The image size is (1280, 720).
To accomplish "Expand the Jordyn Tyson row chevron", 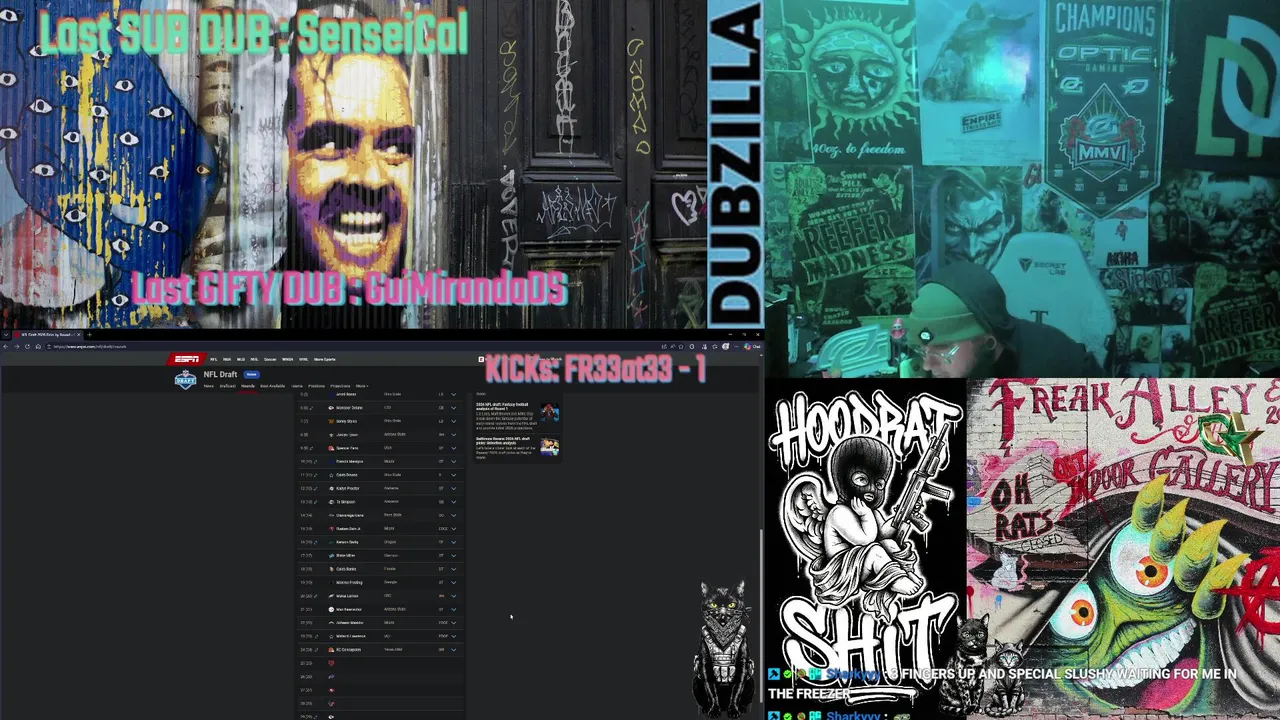I will (453, 435).
